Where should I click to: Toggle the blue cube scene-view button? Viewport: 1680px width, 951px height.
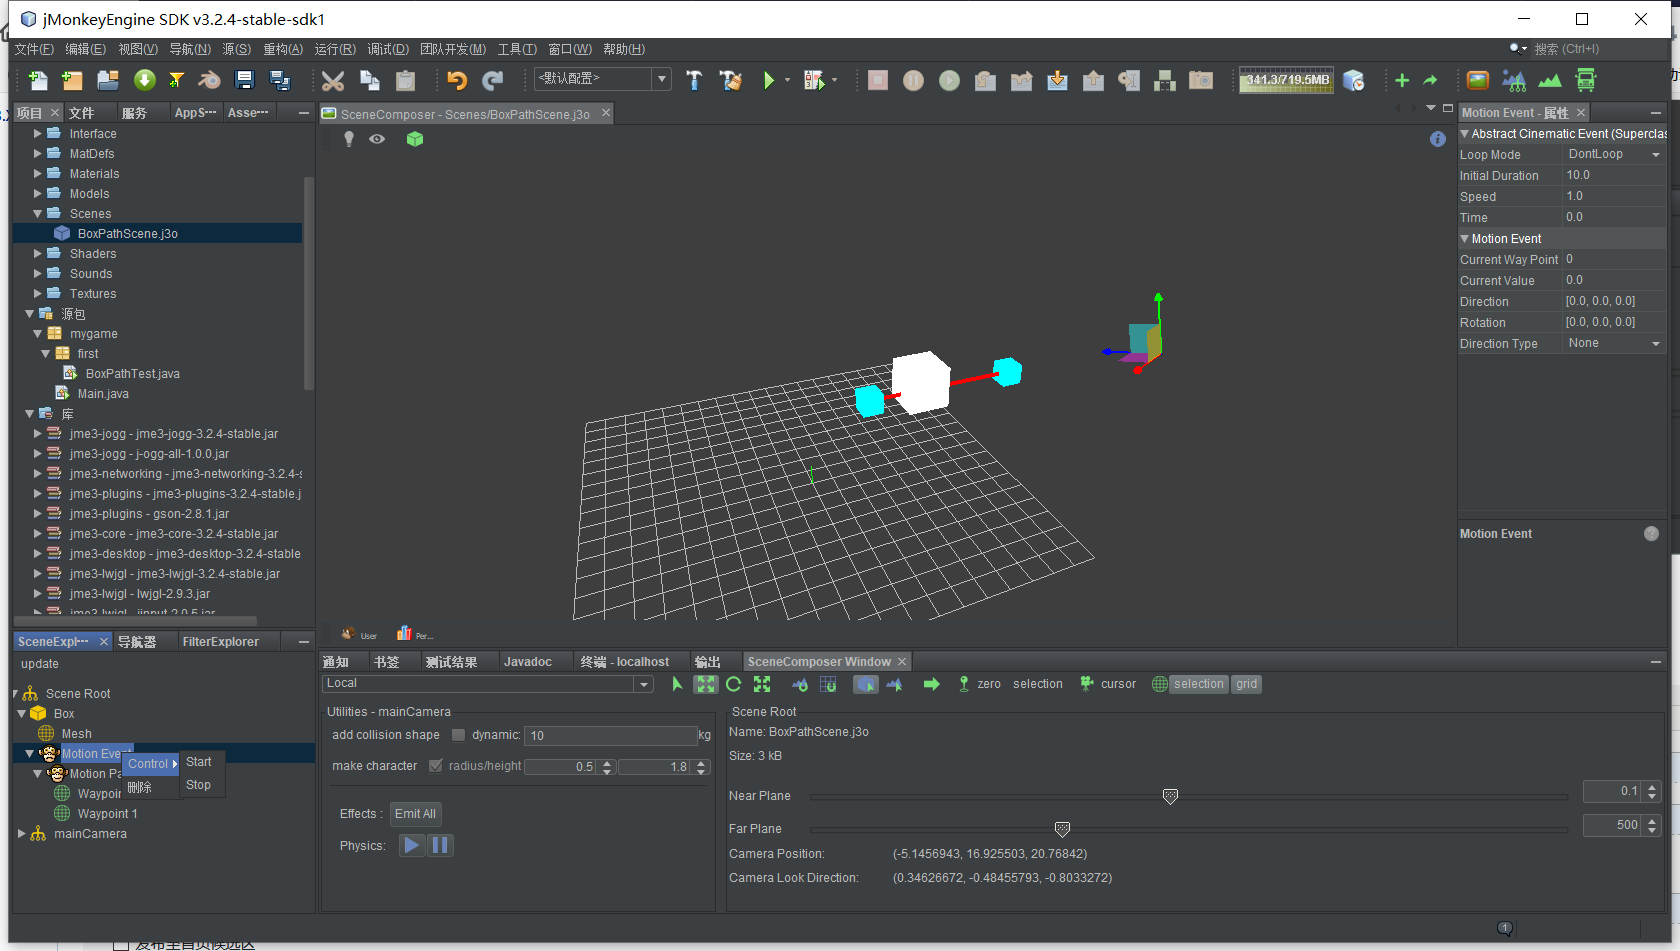(x=866, y=684)
